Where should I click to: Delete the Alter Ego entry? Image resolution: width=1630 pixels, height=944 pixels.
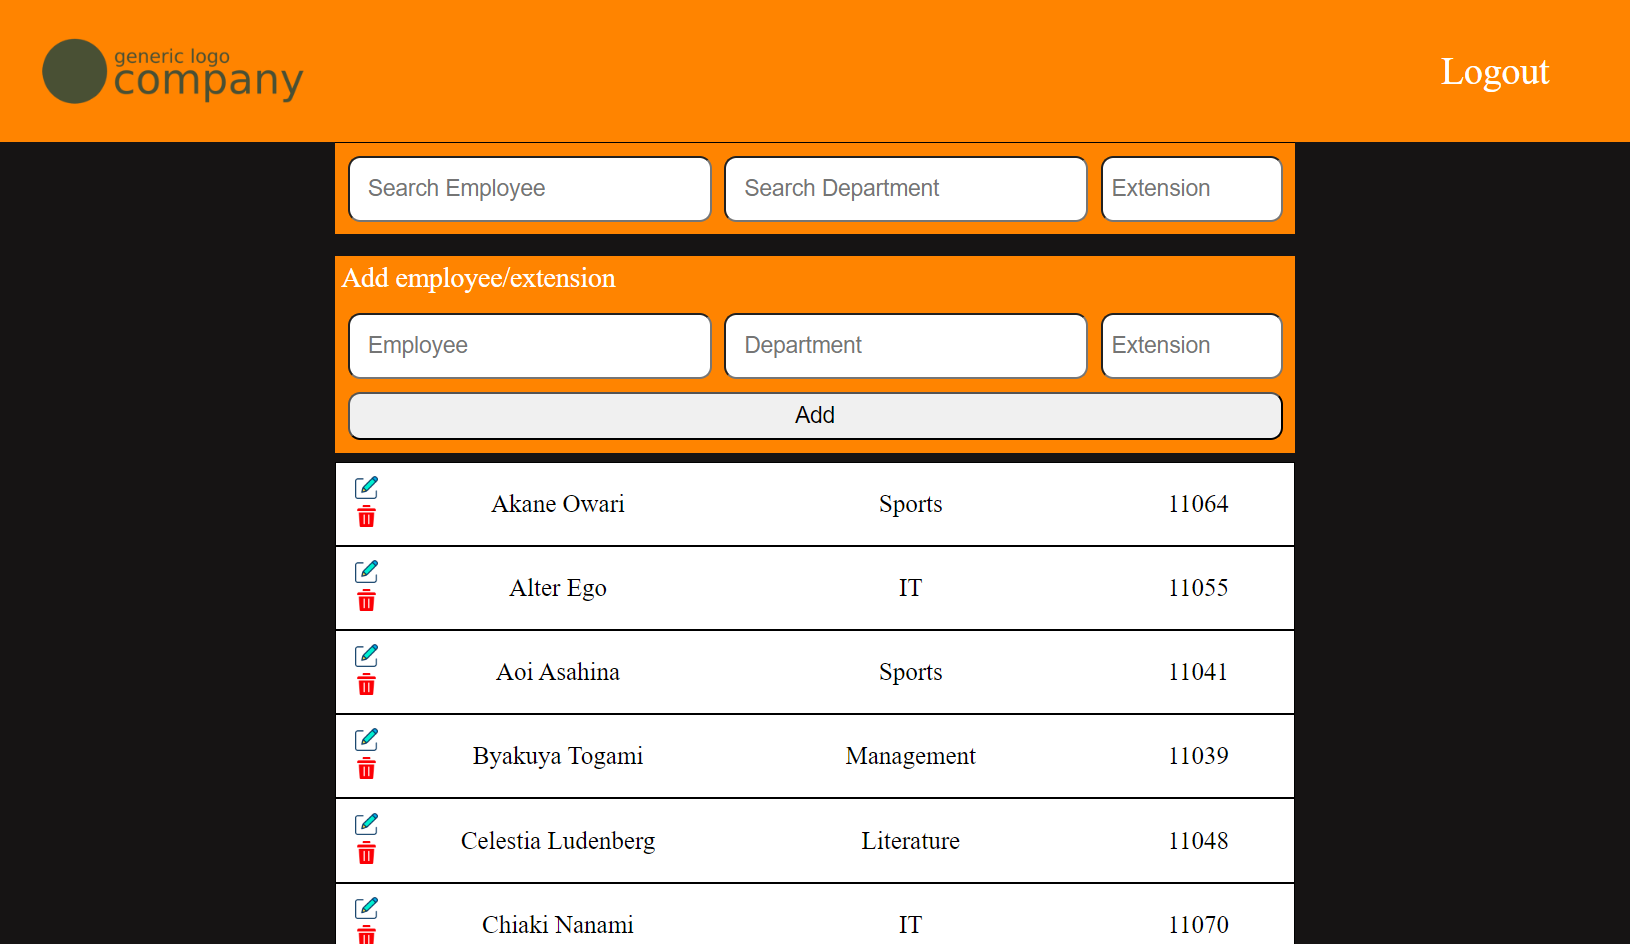pos(366,601)
